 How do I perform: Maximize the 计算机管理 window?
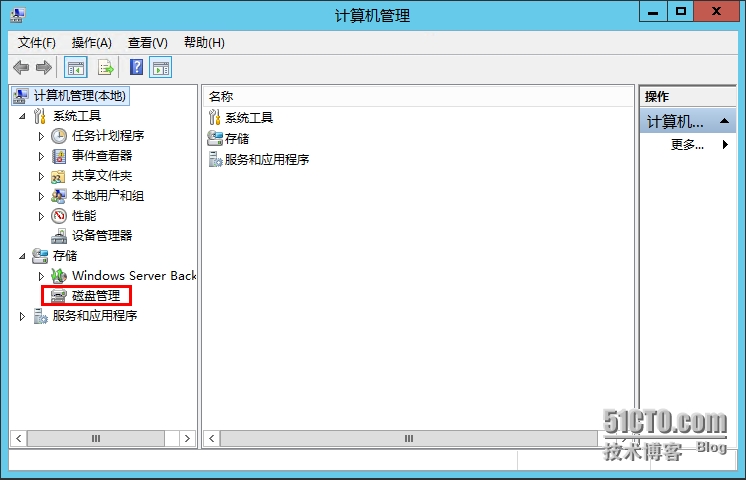coord(681,12)
